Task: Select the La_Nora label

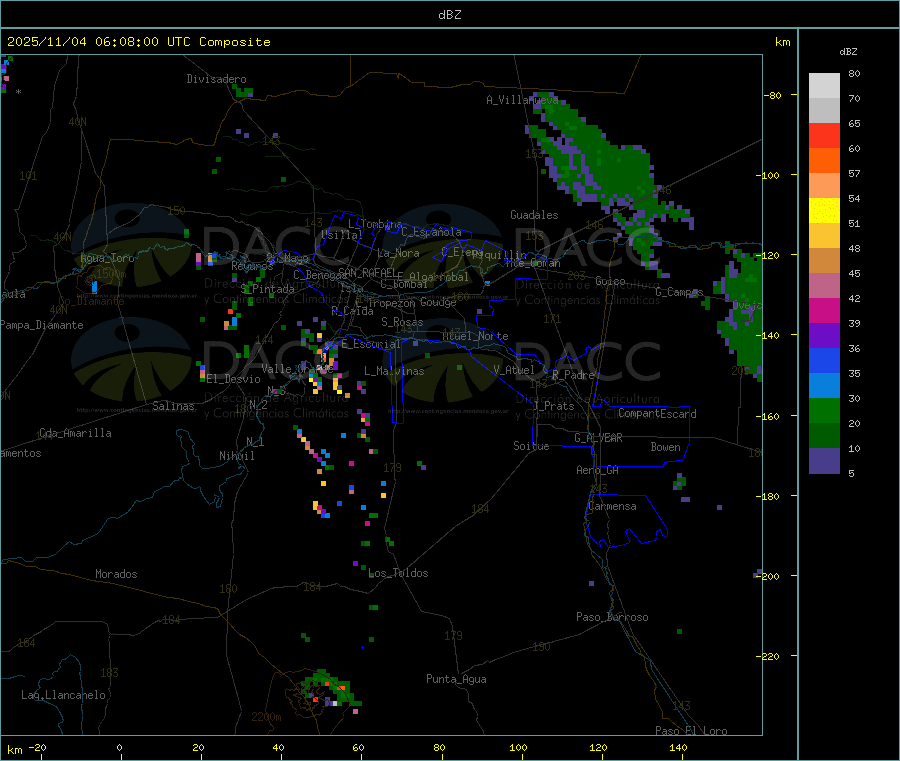Action: pos(398,253)
